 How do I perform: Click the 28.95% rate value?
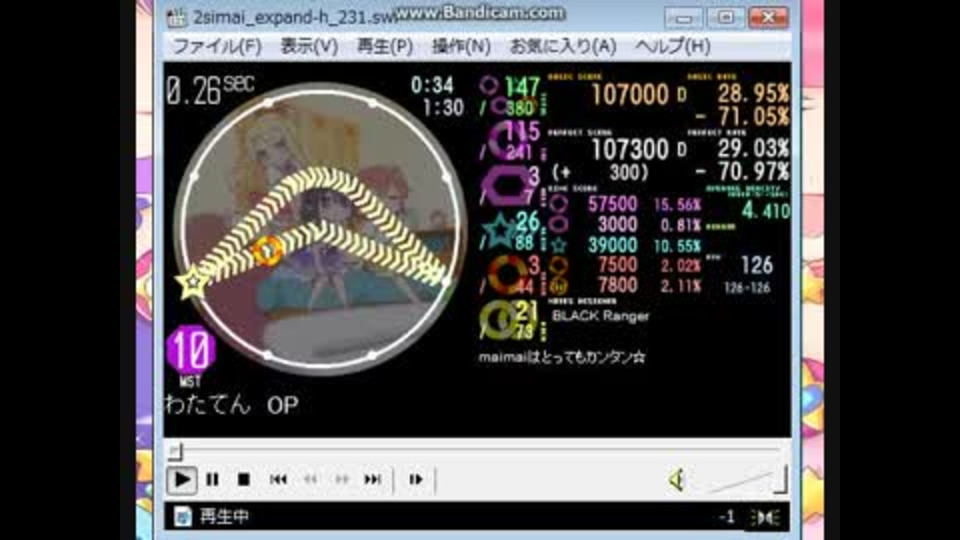(x=753, y=94)
